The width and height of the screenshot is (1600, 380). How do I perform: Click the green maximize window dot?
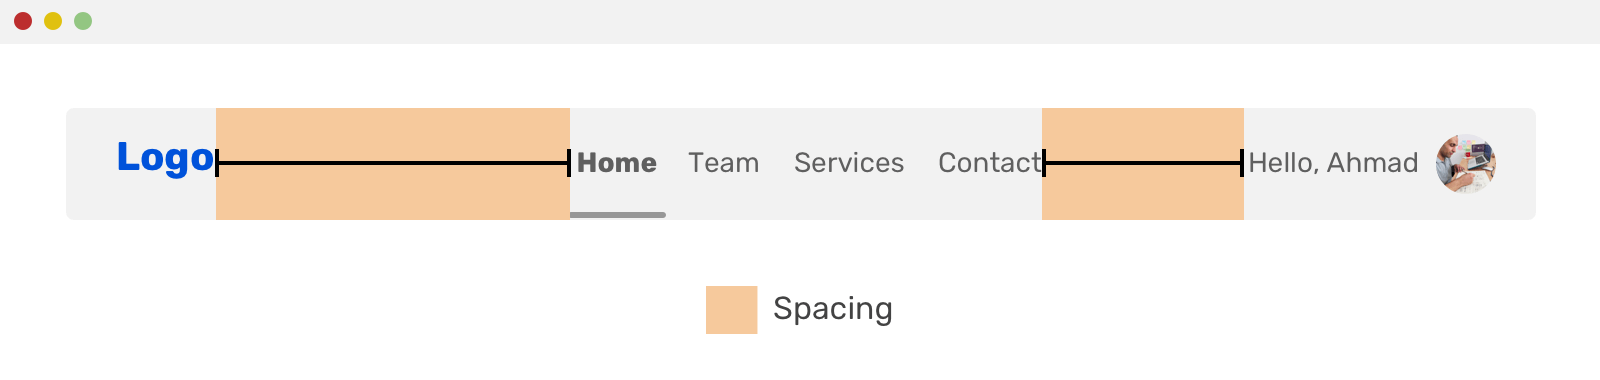point(83,21)
